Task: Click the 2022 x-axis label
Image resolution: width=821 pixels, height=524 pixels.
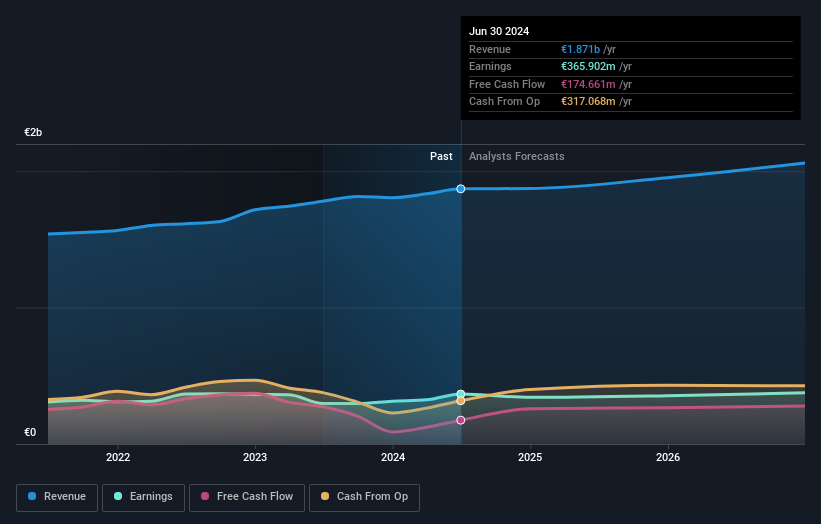Action: (x=118, y=458)
